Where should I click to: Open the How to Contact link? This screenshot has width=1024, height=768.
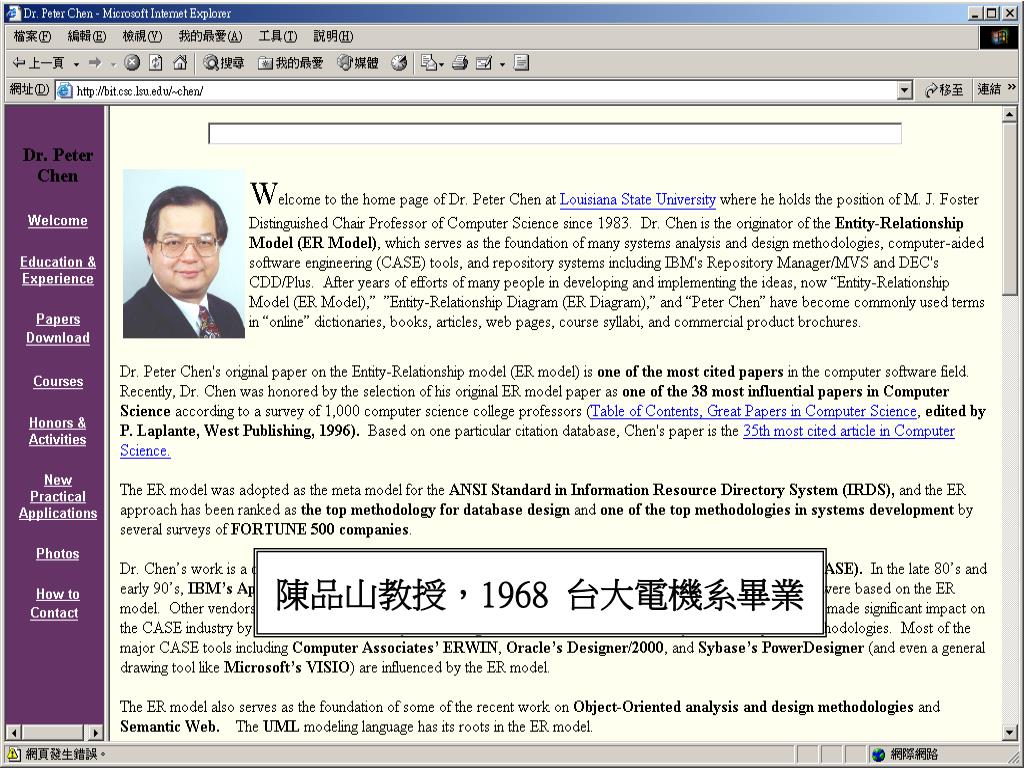coord(57,603)
